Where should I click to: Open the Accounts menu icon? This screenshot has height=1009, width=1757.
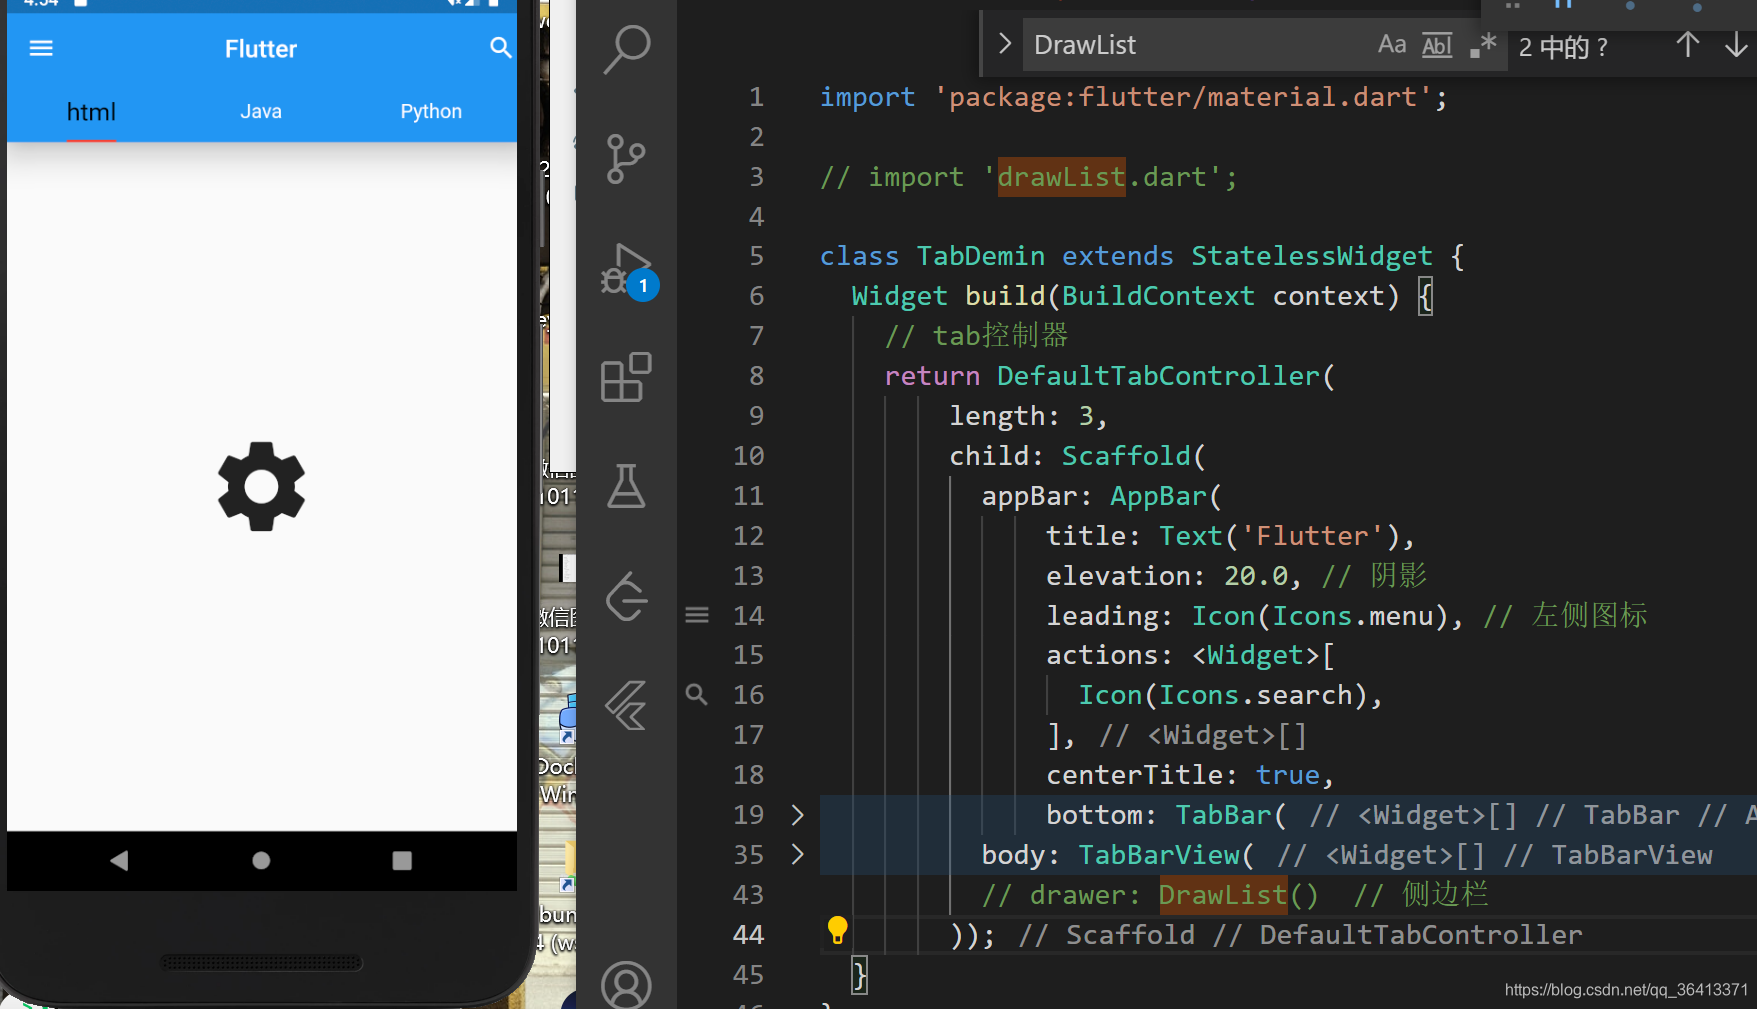[627, 985]
